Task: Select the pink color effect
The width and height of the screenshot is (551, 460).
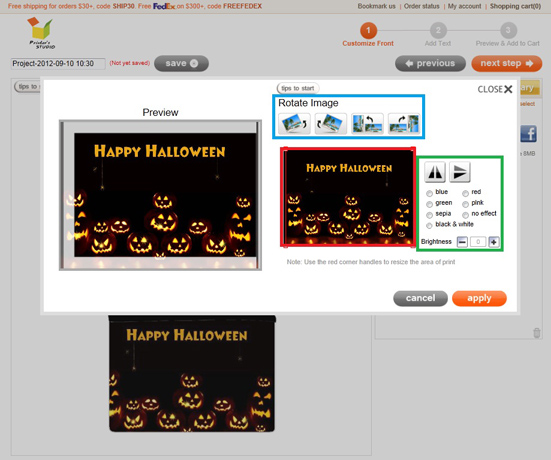Action: (x=465, y=204)
